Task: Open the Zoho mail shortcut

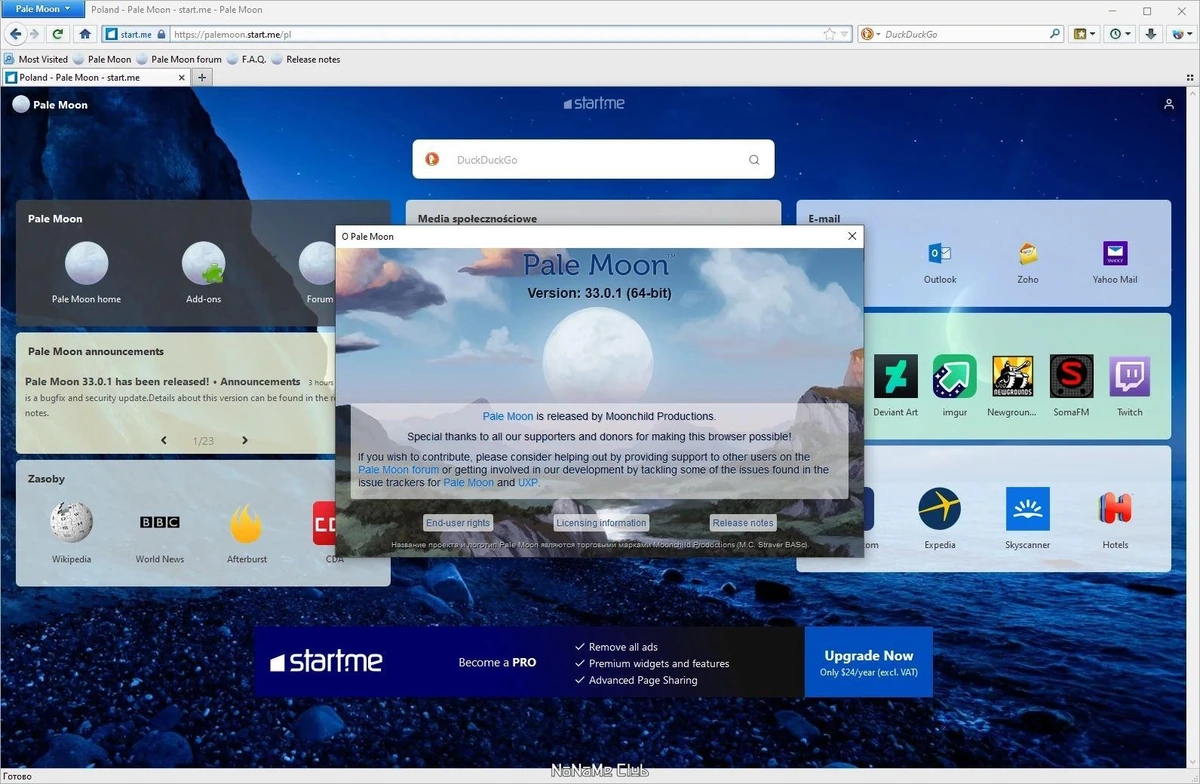Action: 1028,263
